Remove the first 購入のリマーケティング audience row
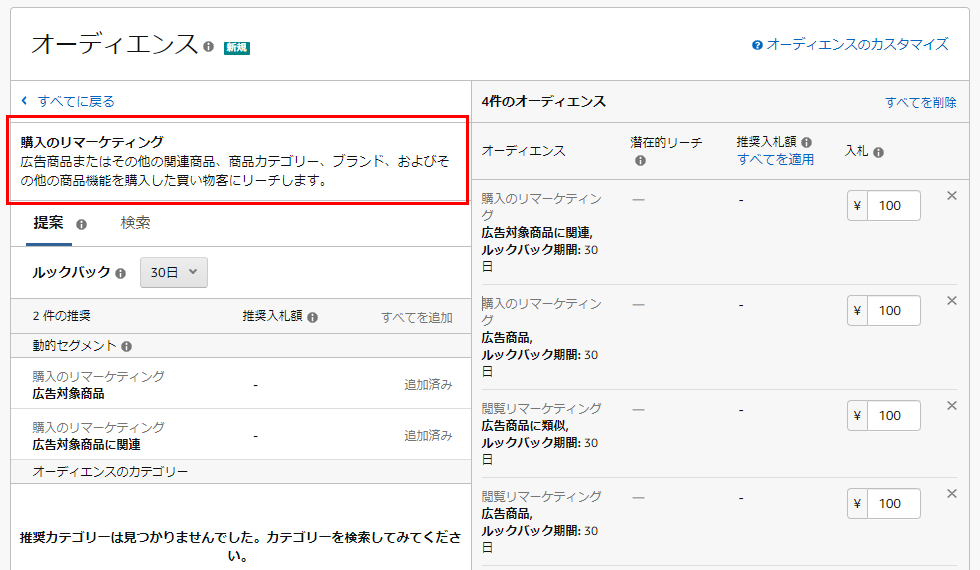The image size is (980, 570). (952, 196)
